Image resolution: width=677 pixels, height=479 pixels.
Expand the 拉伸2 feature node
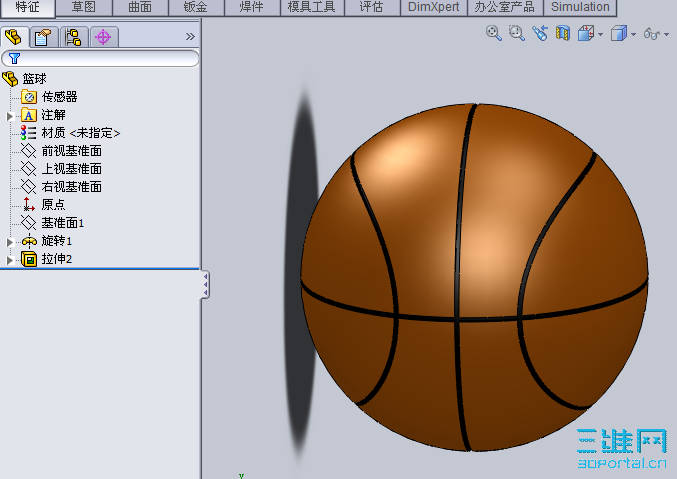(9, 260)
